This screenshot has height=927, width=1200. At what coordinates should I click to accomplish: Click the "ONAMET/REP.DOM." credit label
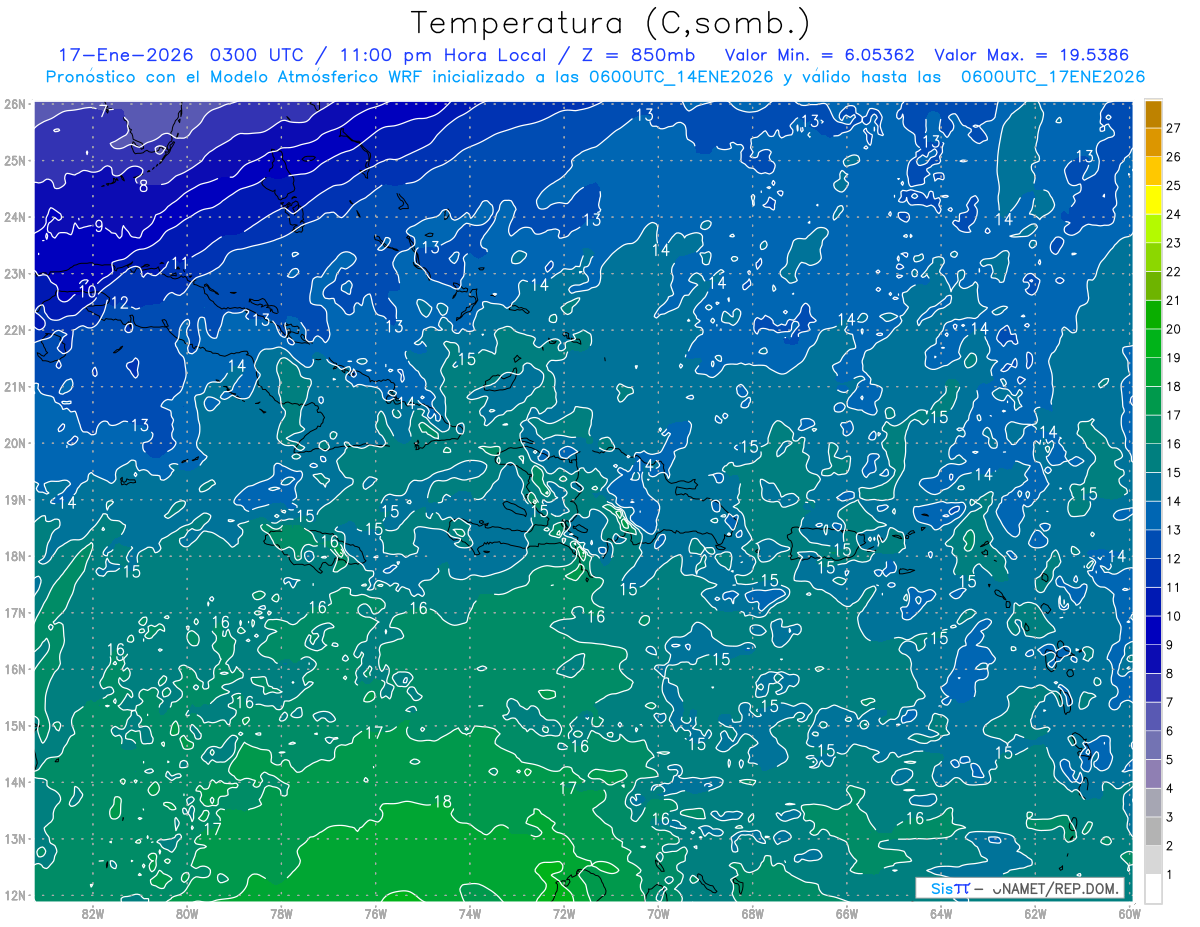(1056, 888)
